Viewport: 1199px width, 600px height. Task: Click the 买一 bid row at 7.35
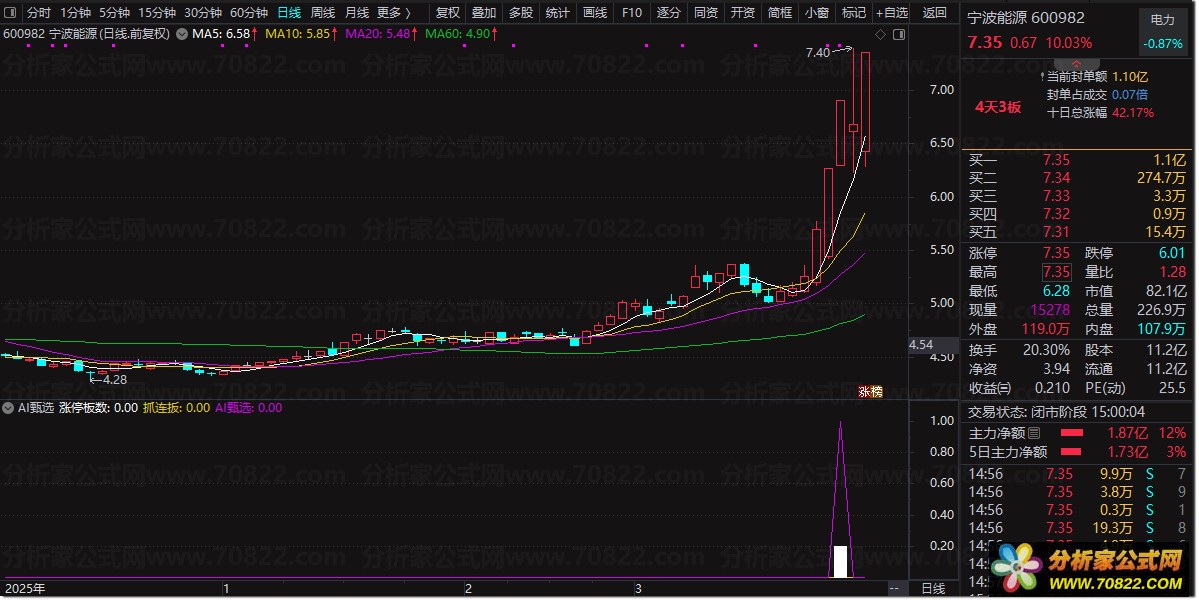(x=1077, y=160)
